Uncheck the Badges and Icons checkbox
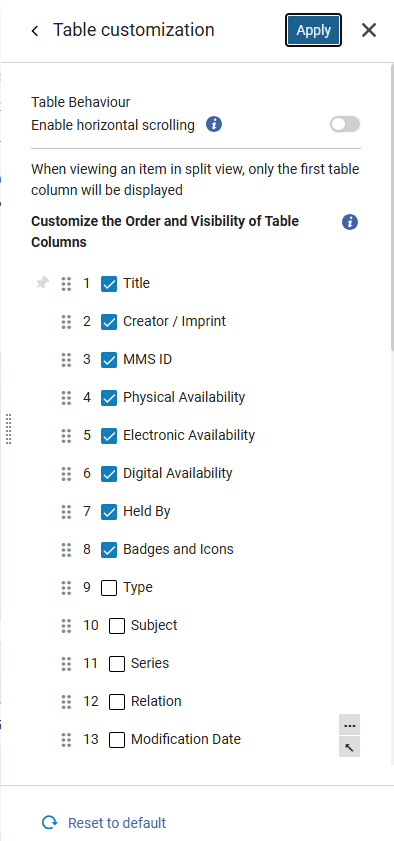The image size is (394, 841). click(109, 550)
